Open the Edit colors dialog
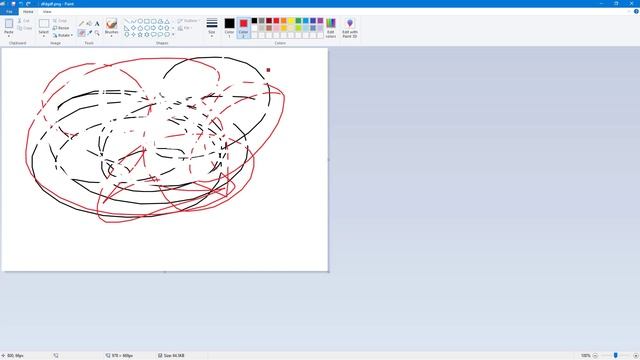Image resolution: width=640 pixels, height=360 pixels. [331, 28]
